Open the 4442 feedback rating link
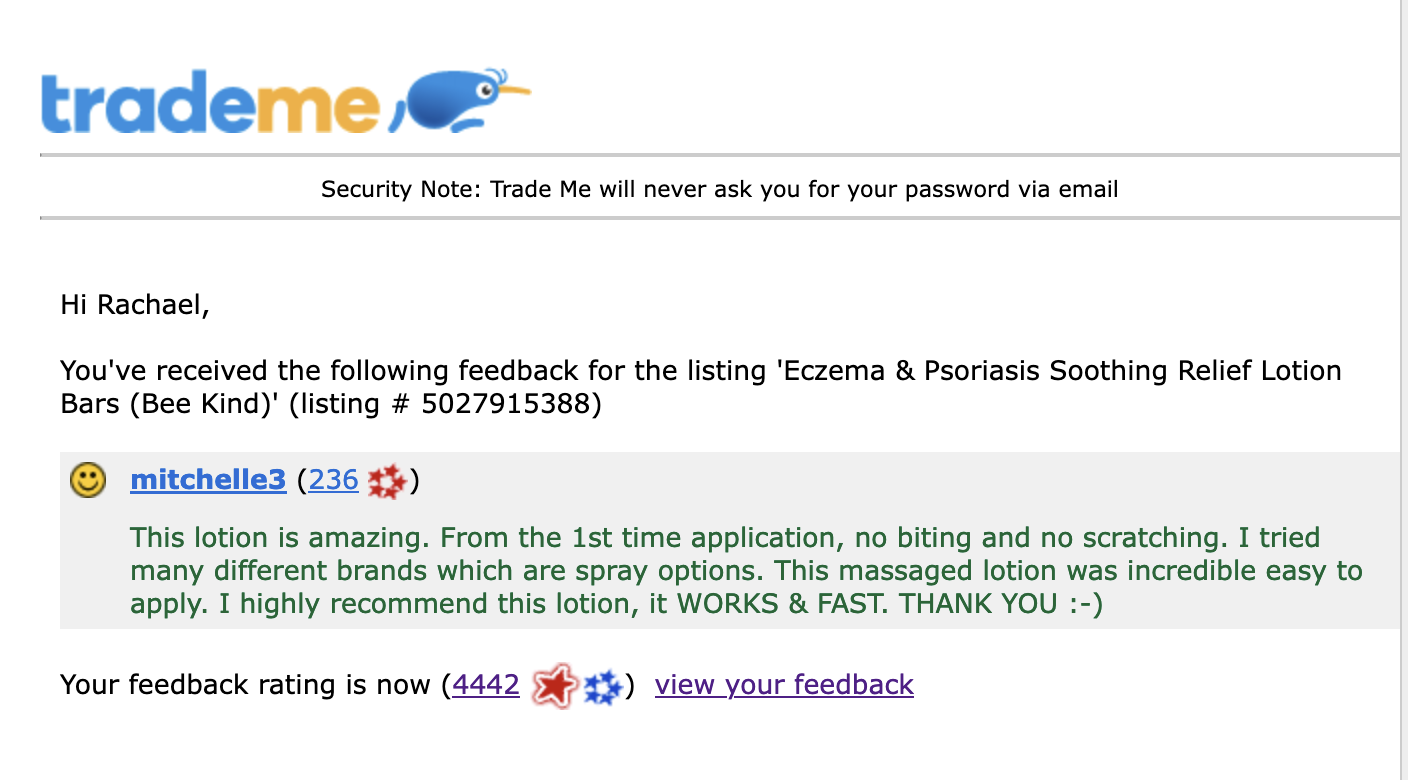The image size is (1408, 780). tap(486, 685)
